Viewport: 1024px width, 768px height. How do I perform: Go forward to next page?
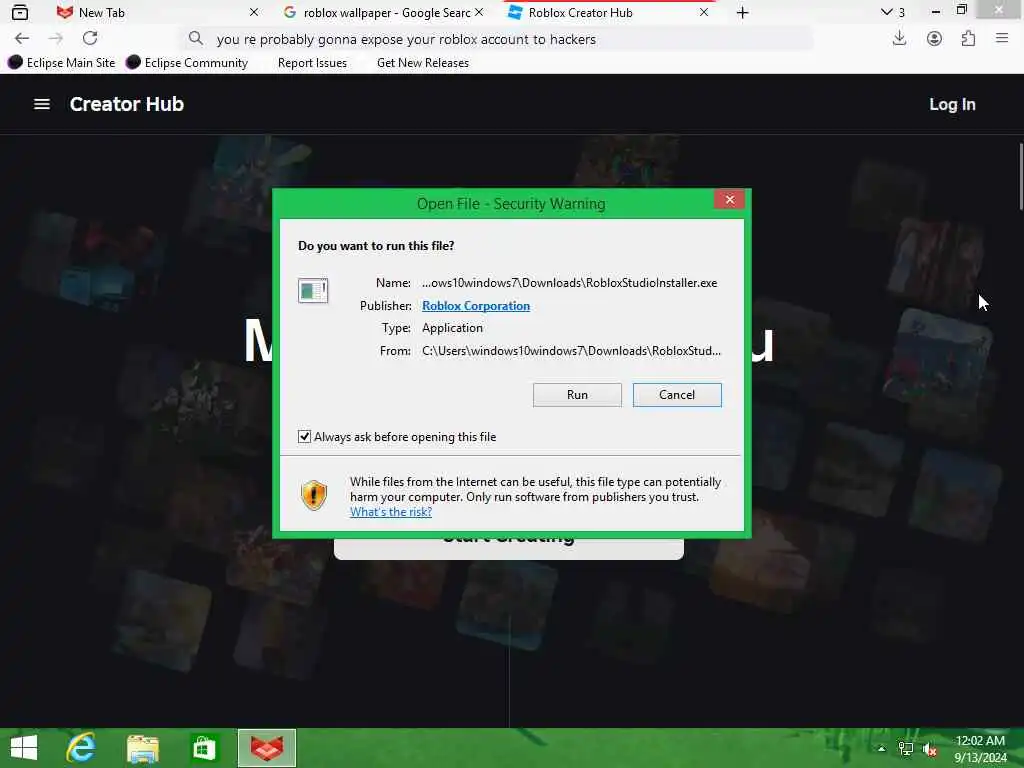[x=56, y=39]
